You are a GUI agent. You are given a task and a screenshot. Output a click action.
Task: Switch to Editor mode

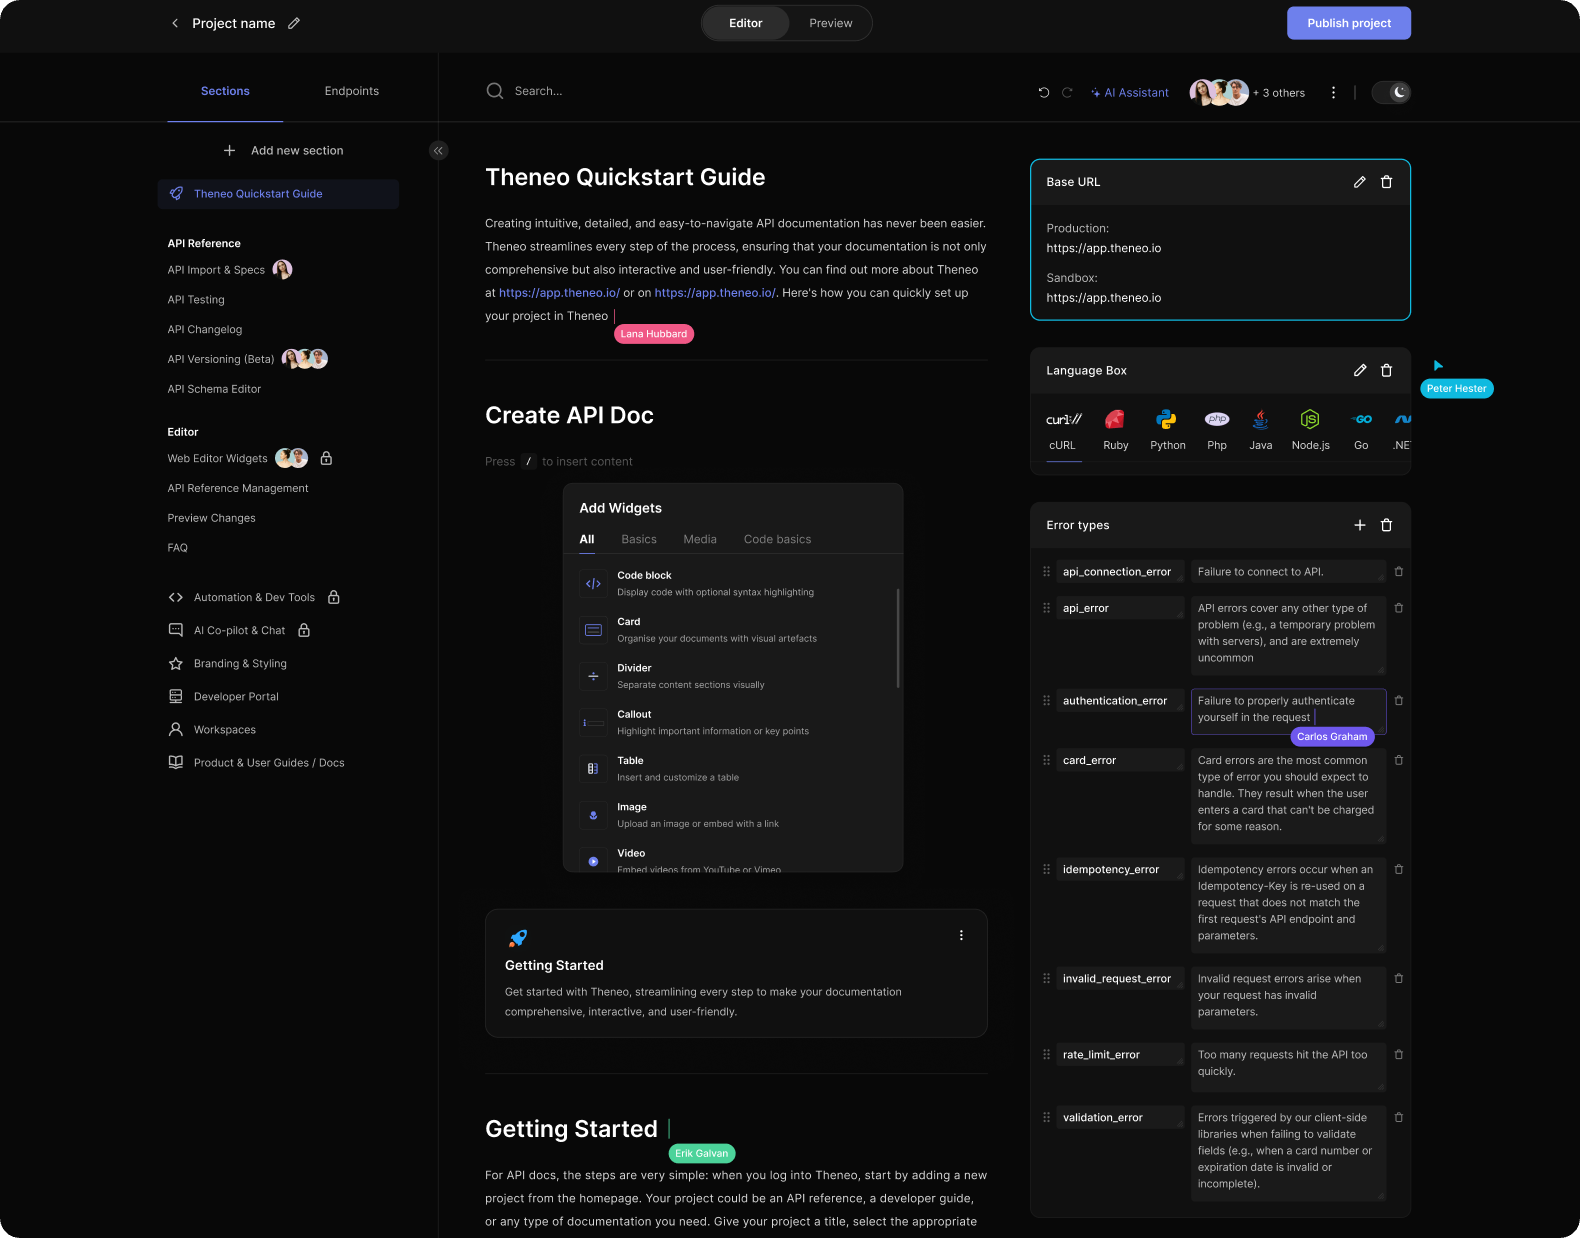(745, 23)
